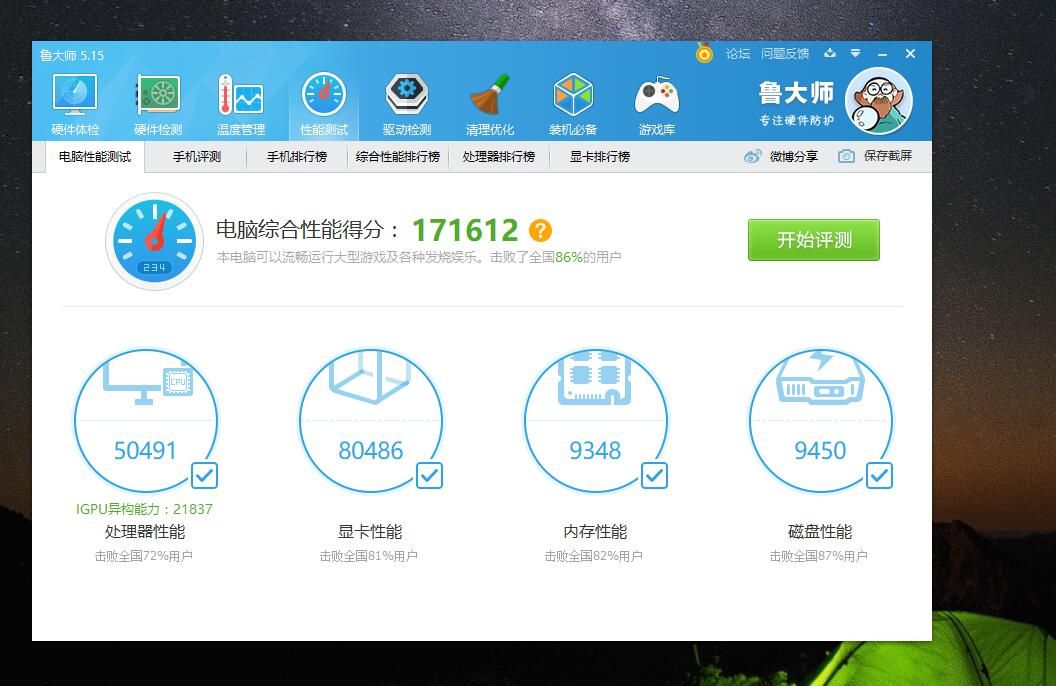
Task: Open the 游戏库 game library icon
Action: pyautogui.click(x=657, y=100)
